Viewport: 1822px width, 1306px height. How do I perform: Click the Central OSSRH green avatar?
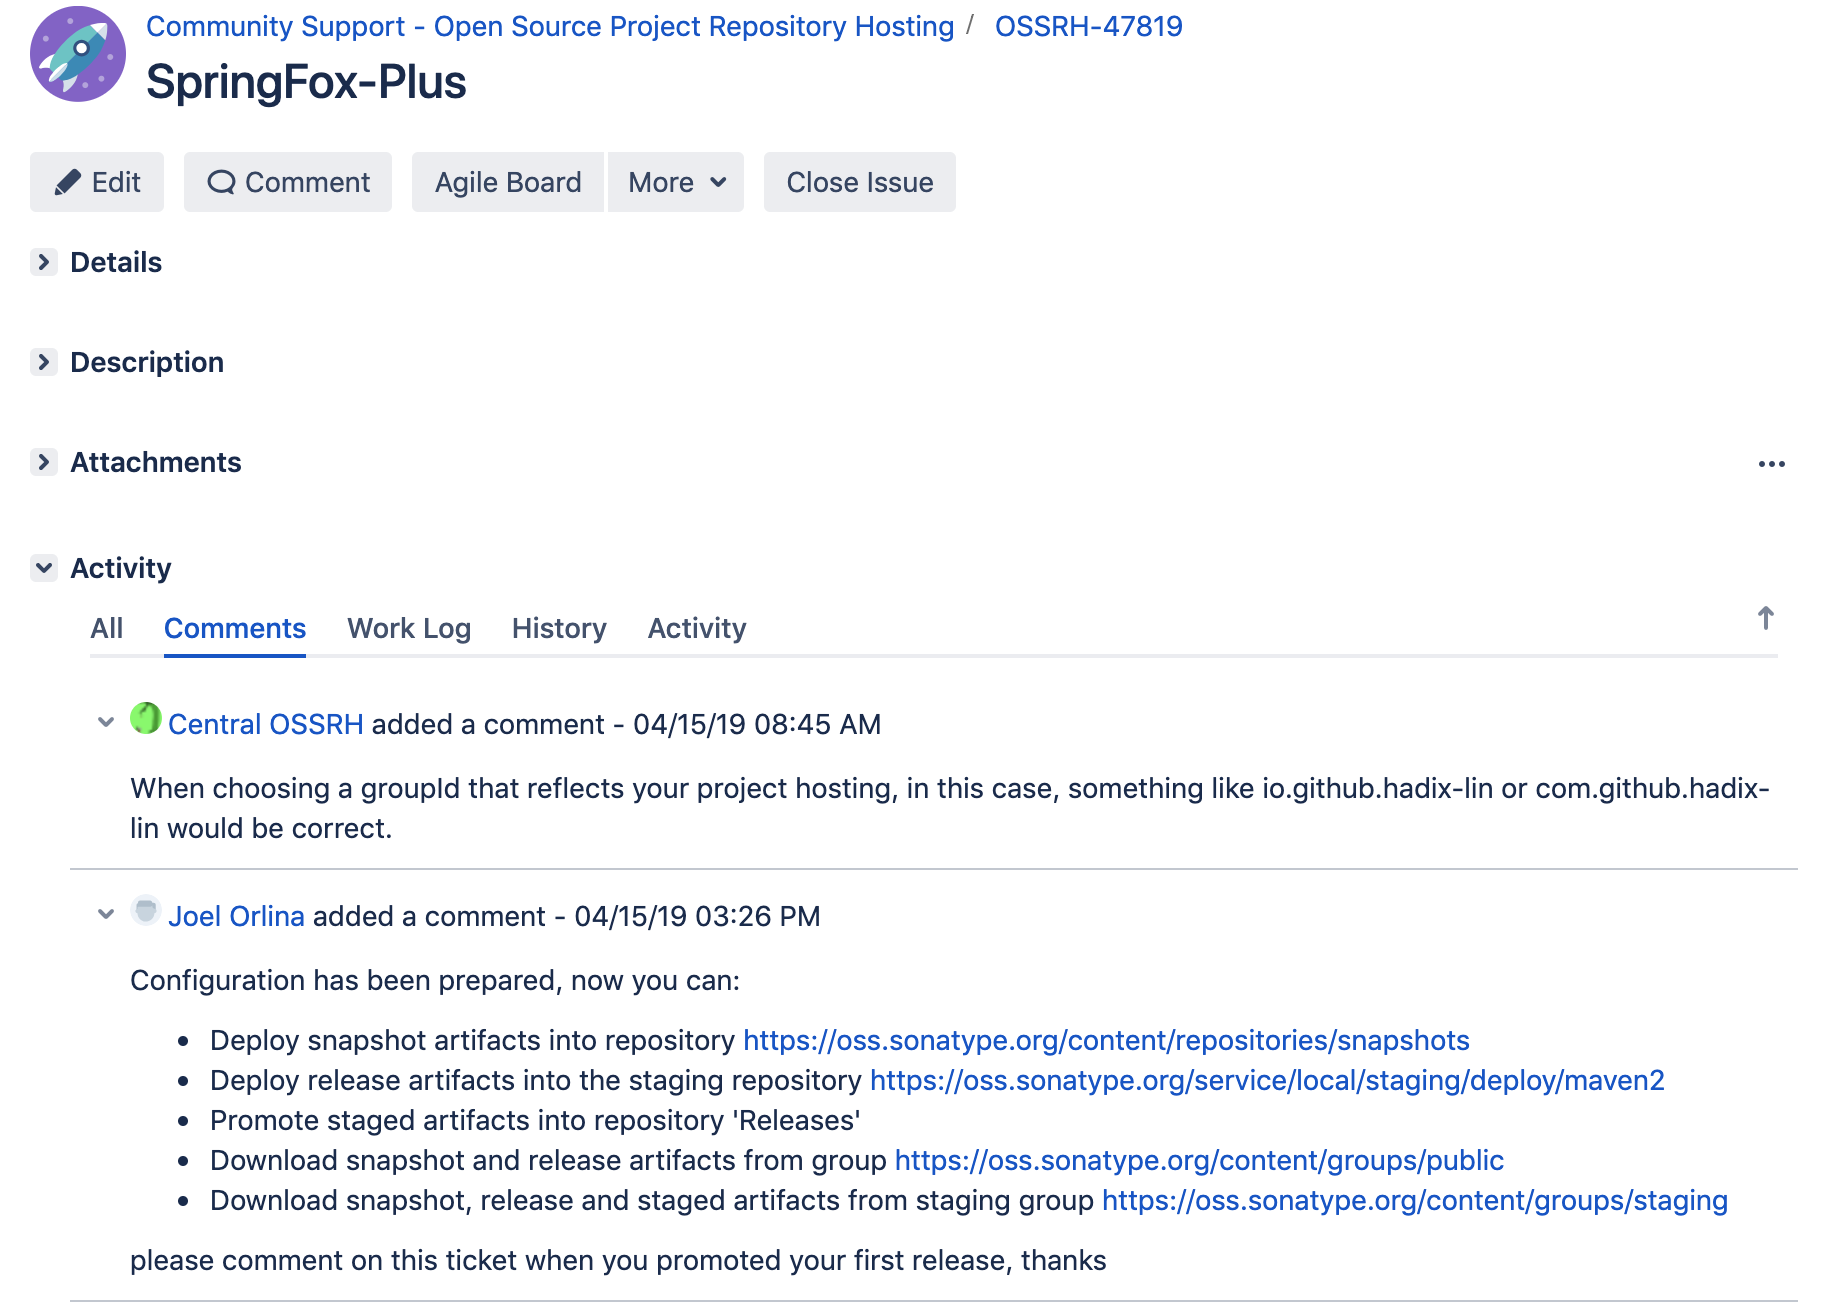[x=146, y=718]
